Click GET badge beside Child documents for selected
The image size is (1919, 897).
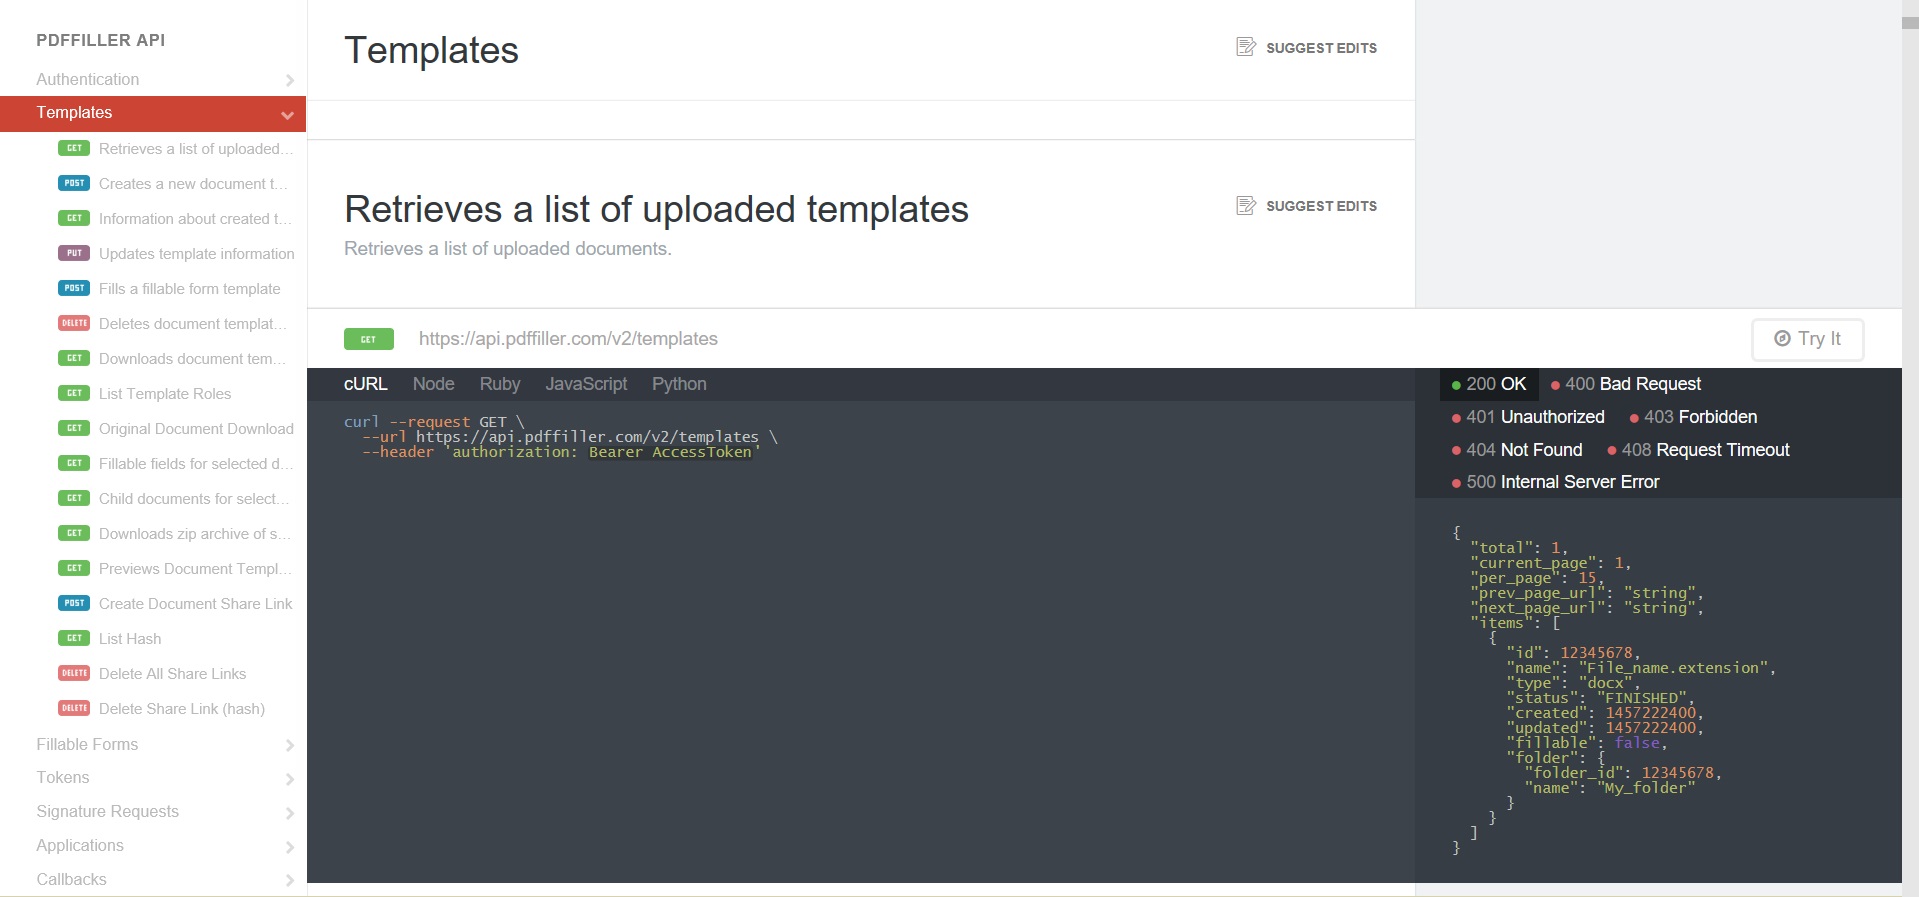(x=74, y=498)
